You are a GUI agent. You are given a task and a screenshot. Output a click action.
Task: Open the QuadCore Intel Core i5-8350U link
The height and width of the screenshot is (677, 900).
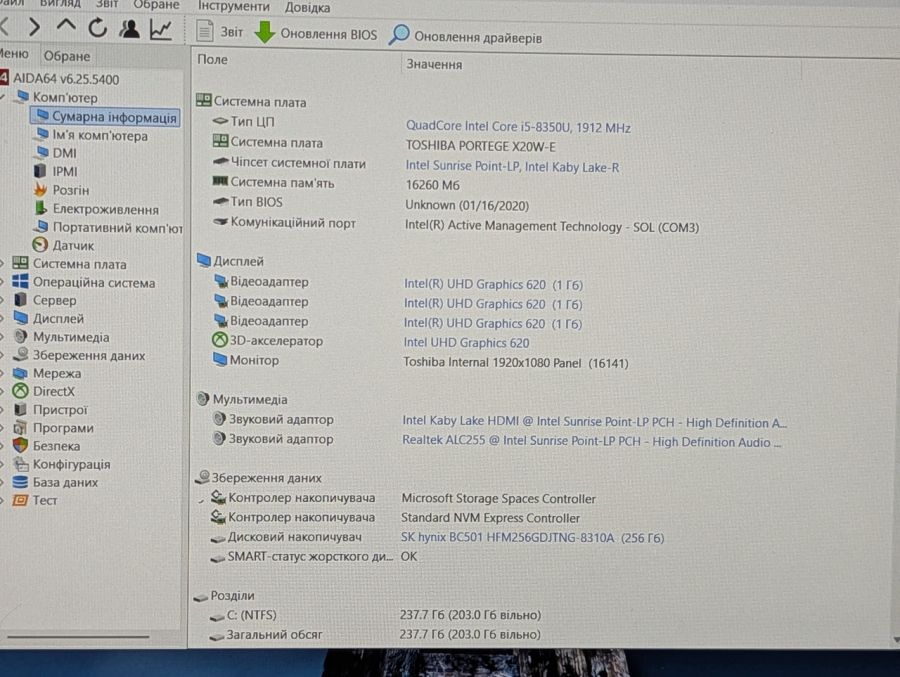pos(518,127)
